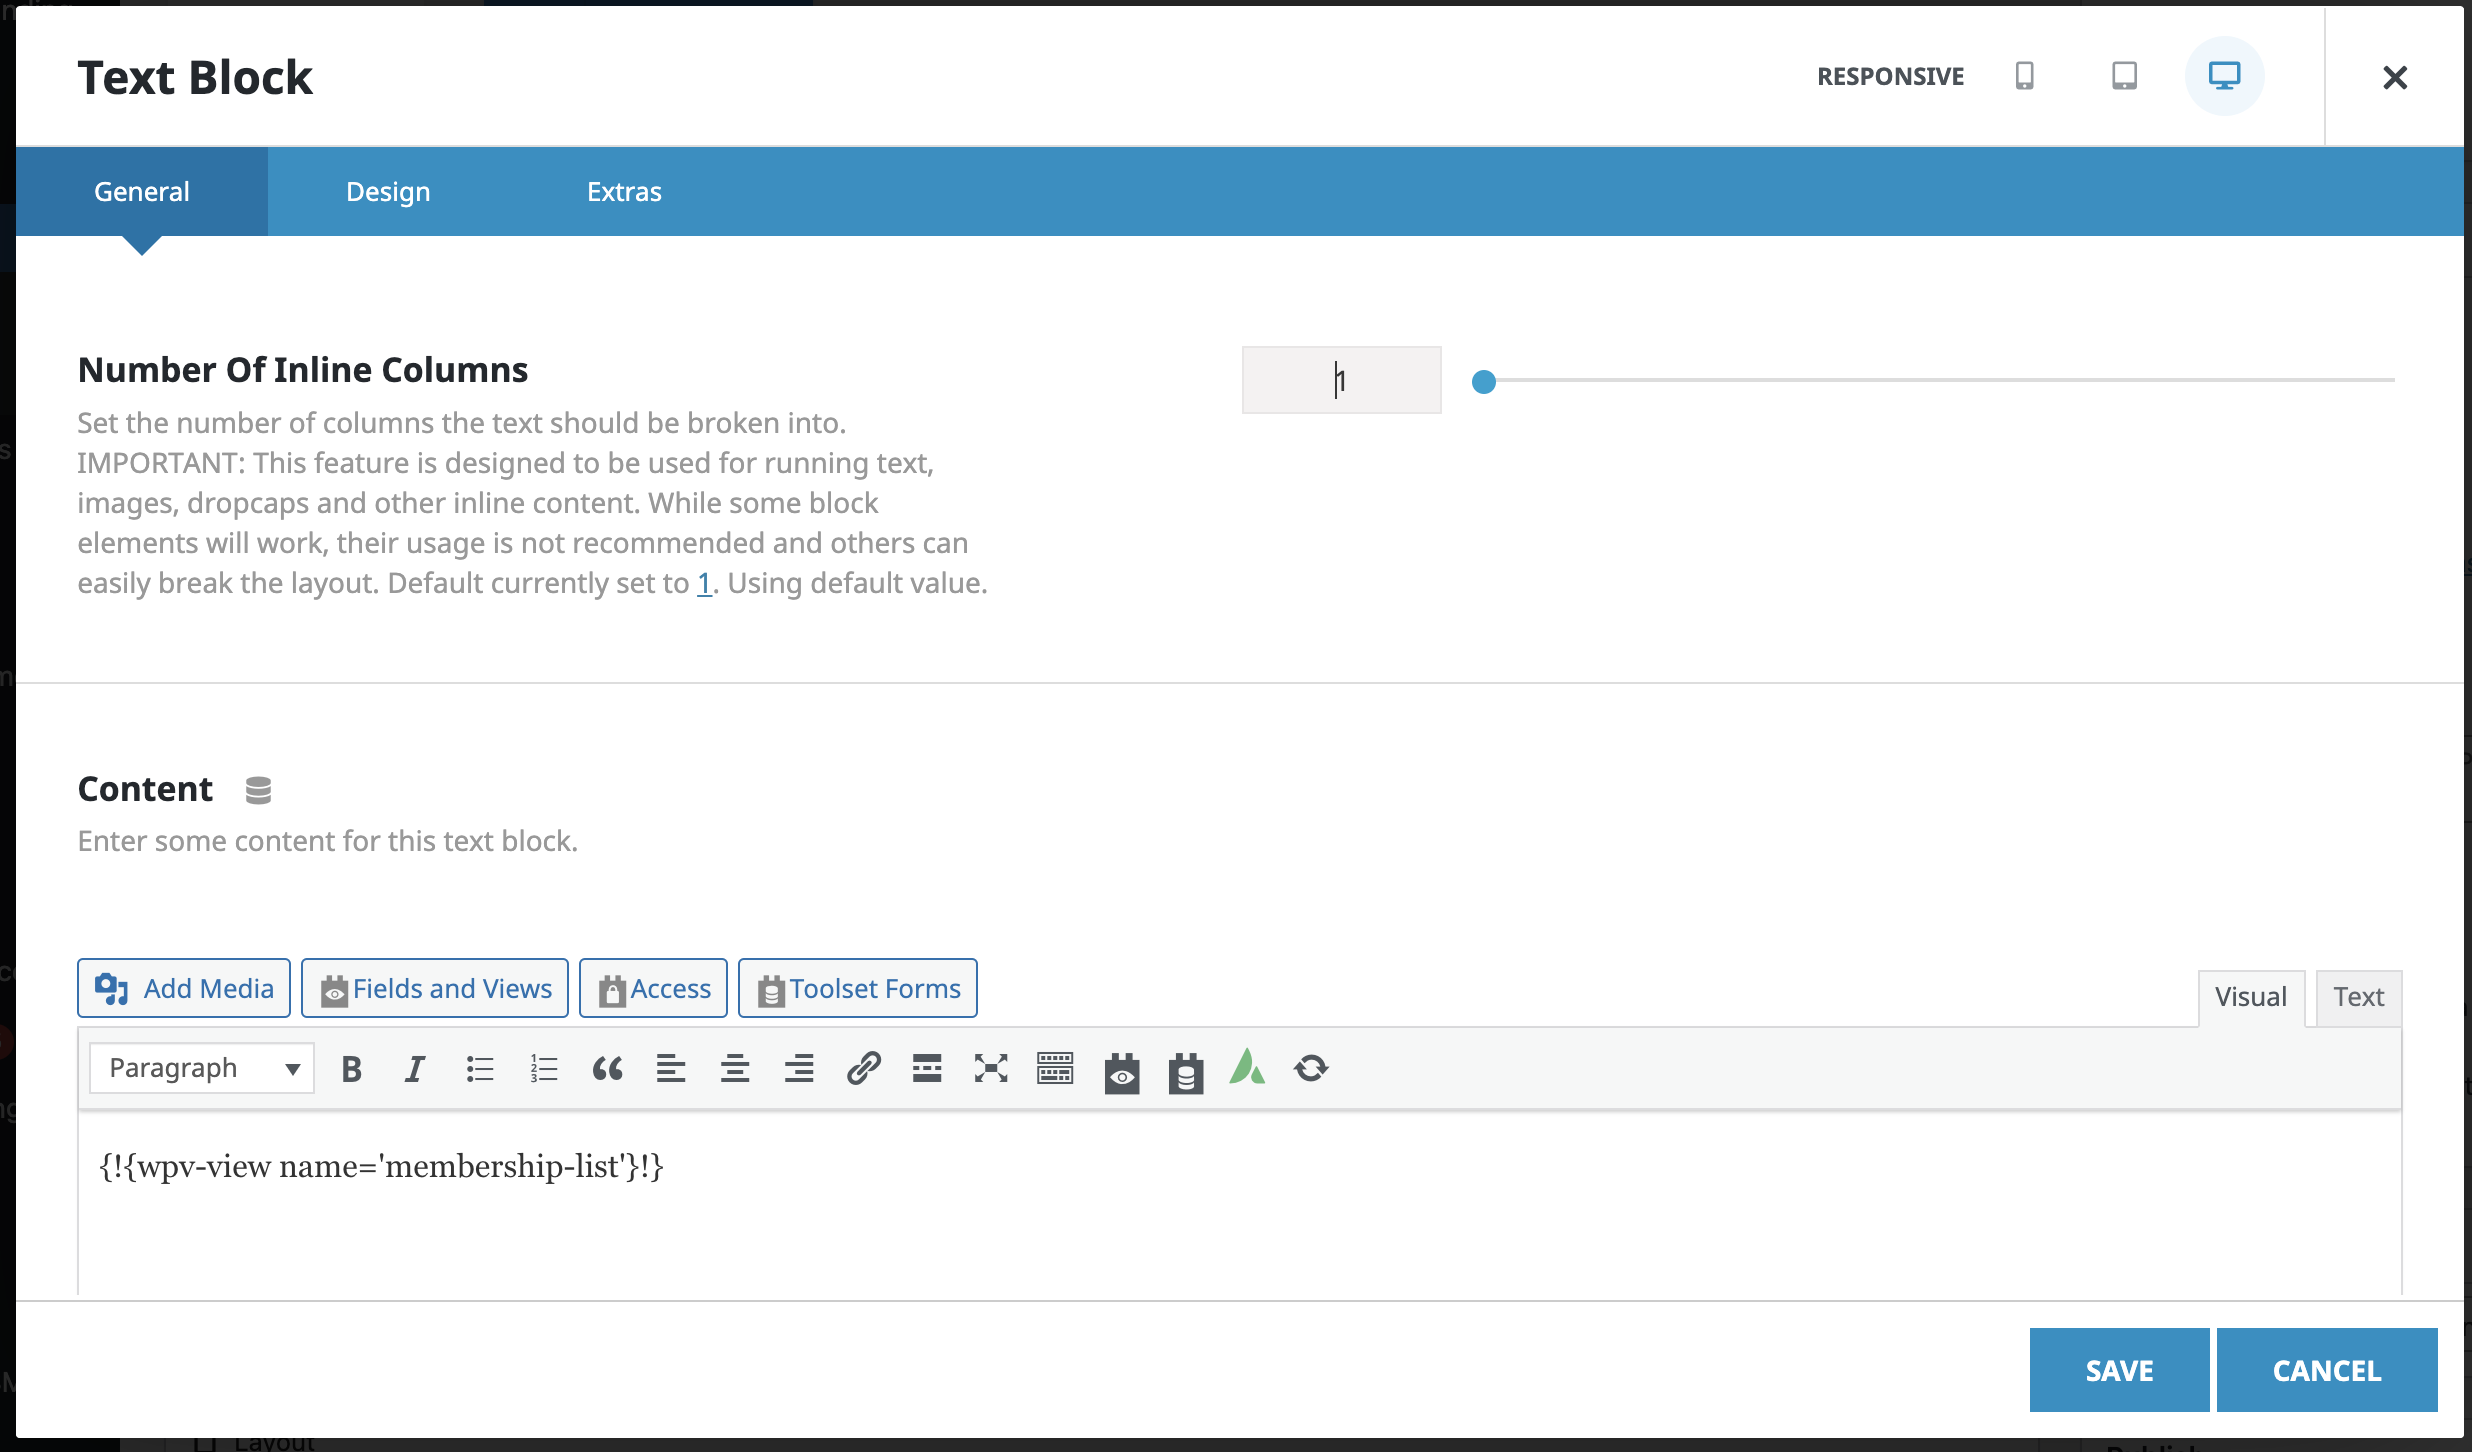The width and height of the screenshot is (2472, 1452).
Task: Align text right
Action: (x=799, y=1069)
